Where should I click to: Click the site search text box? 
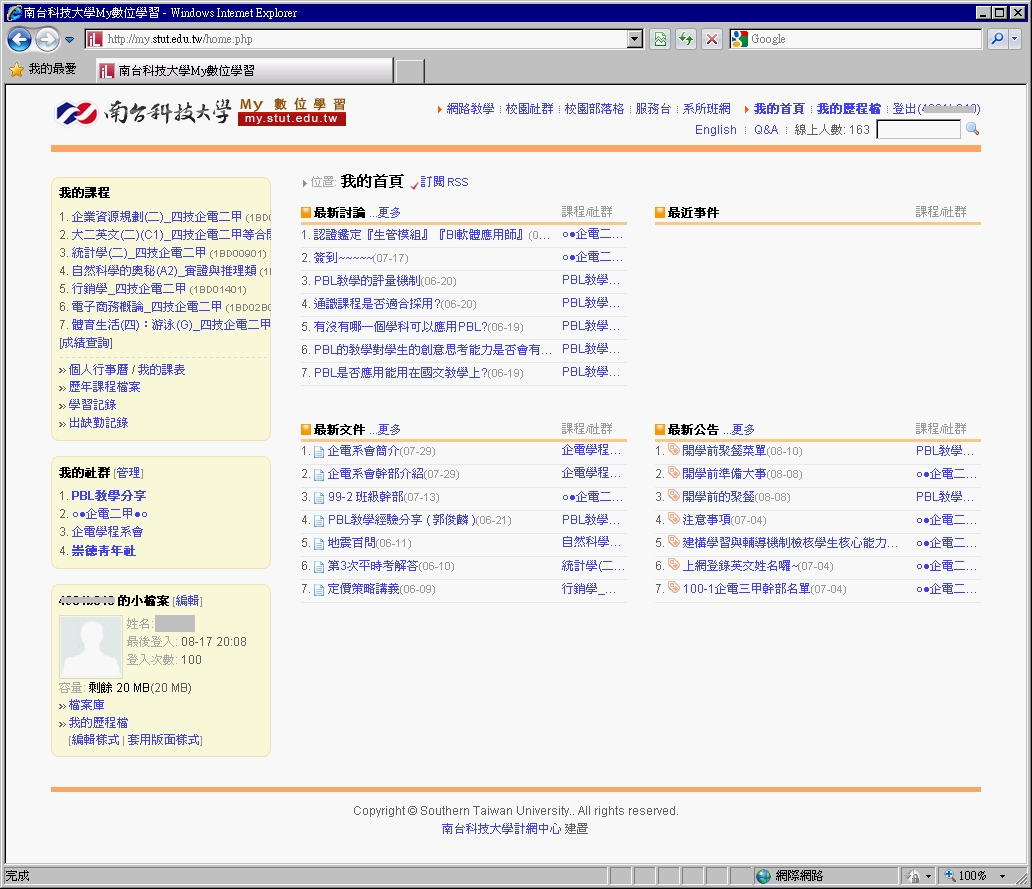(x=917, y=129)
